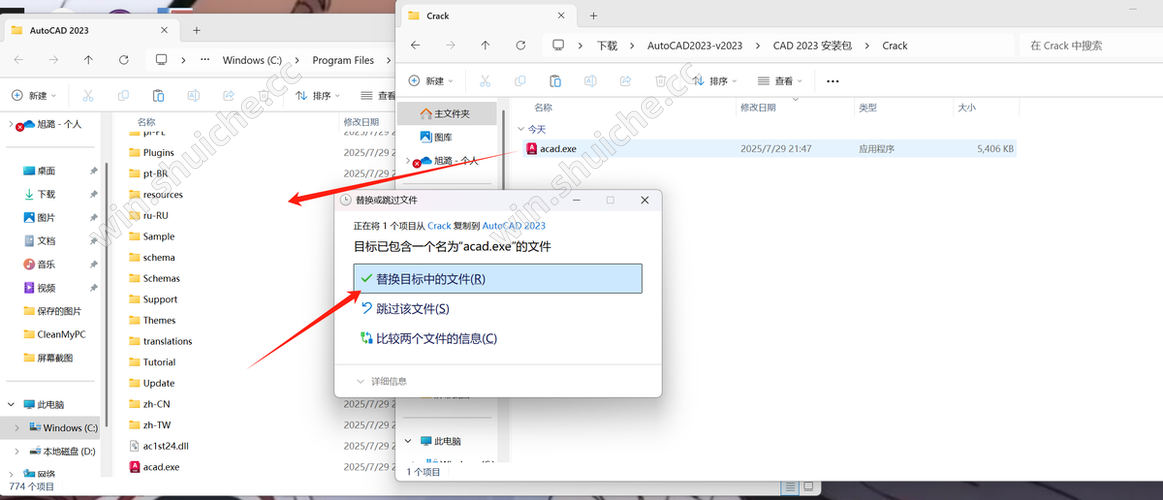Image resolution: width=1163 pixels, height=500 pixels.
Task: Collapse the Today group in Crack window
Action: click(x=521, y=128)
